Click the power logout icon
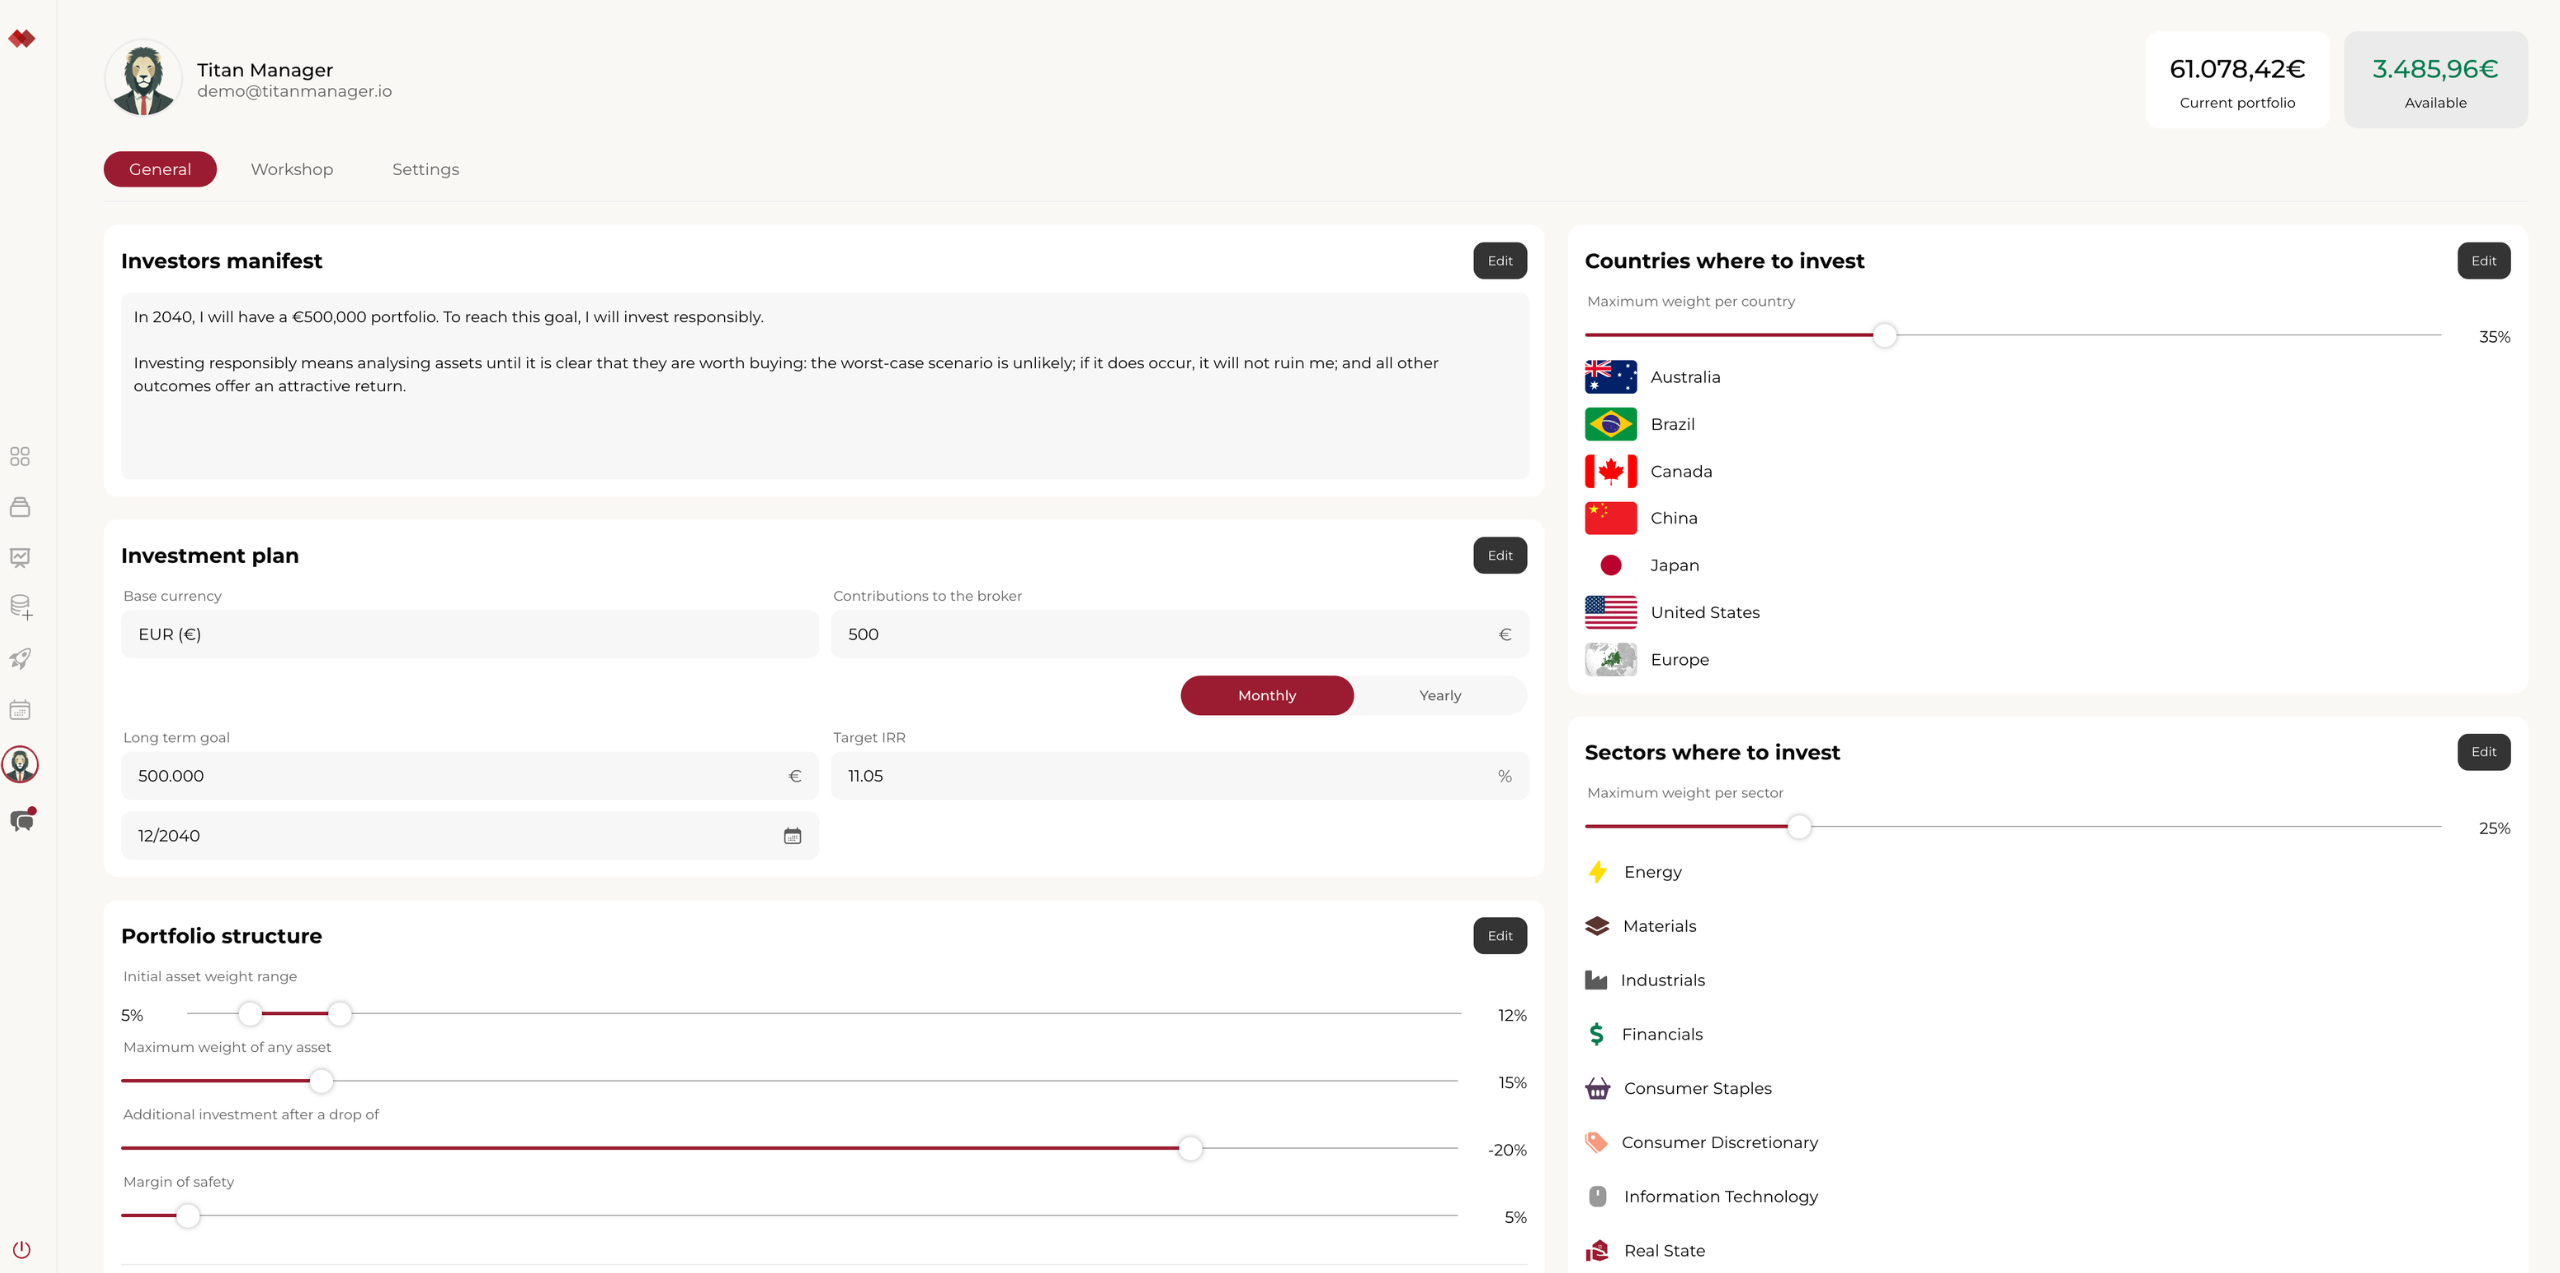Image resolution: width=2560 pixels, height=1273 pixels. [21, 1249]
